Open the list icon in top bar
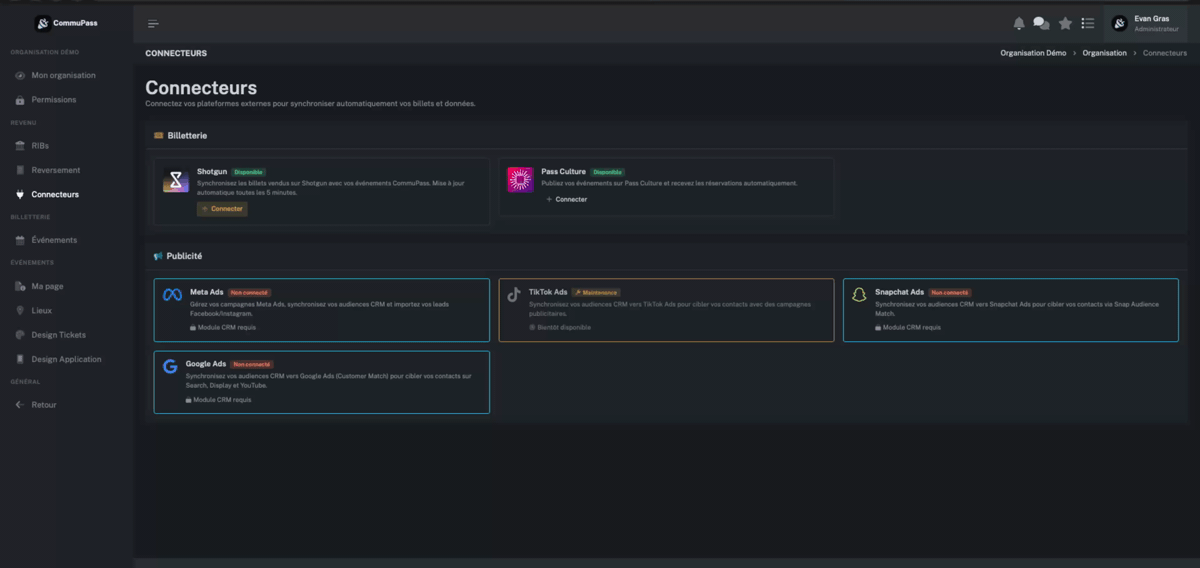This screenshot has height=568, width=1200. pyautogui.click(x=1088, y=23)
